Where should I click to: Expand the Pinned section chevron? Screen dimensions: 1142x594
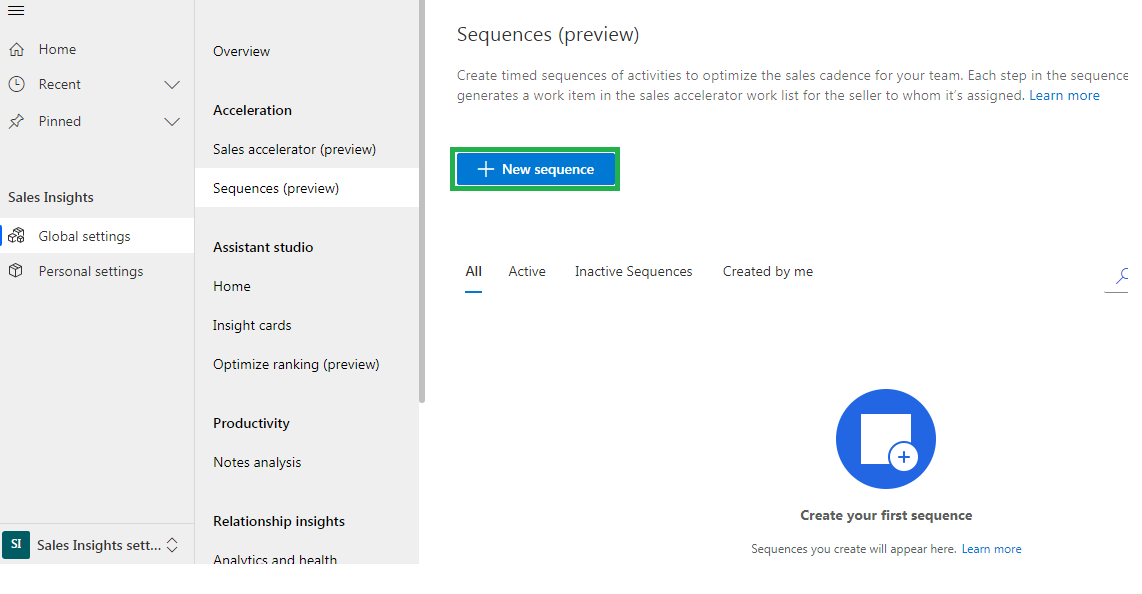tap(172, 122)
